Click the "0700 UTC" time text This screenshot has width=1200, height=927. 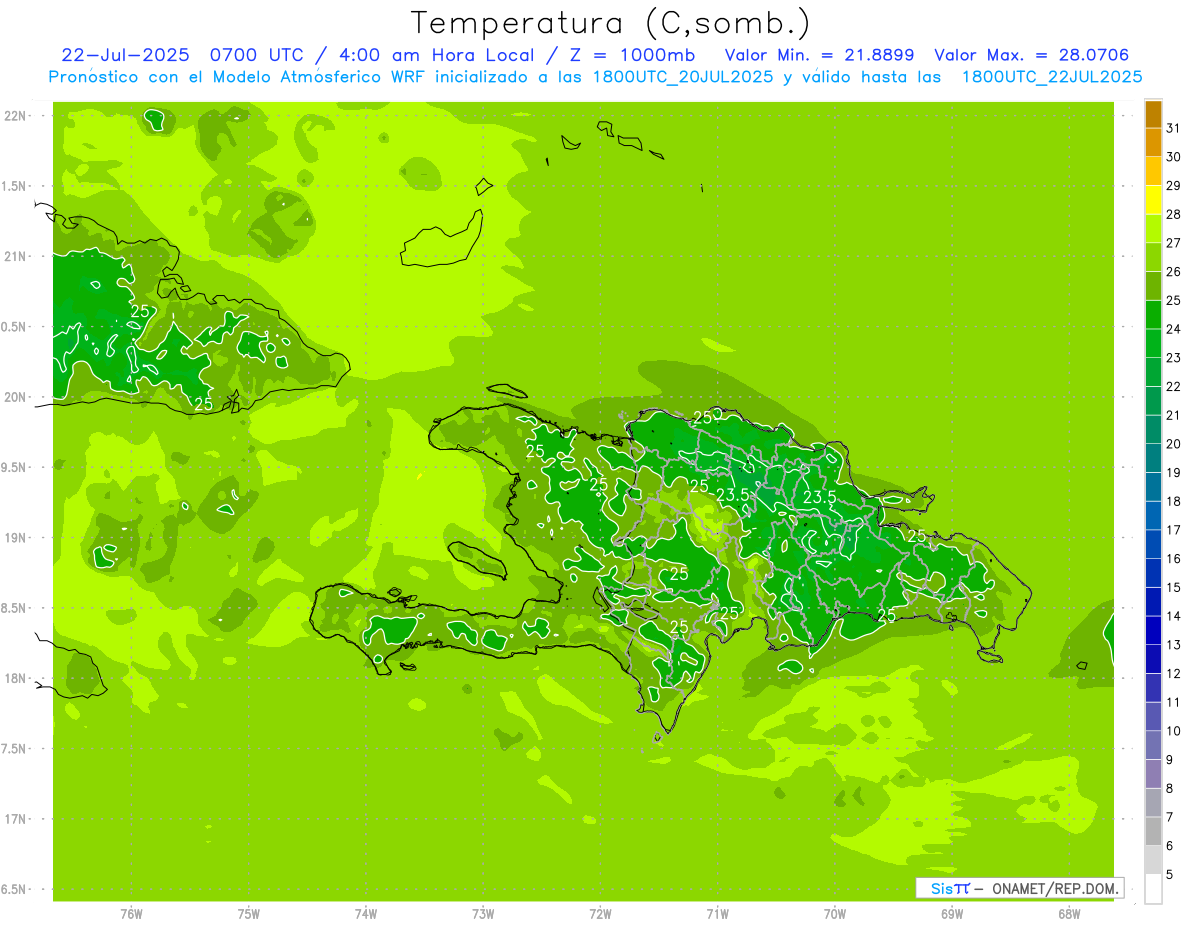(258, 55)
